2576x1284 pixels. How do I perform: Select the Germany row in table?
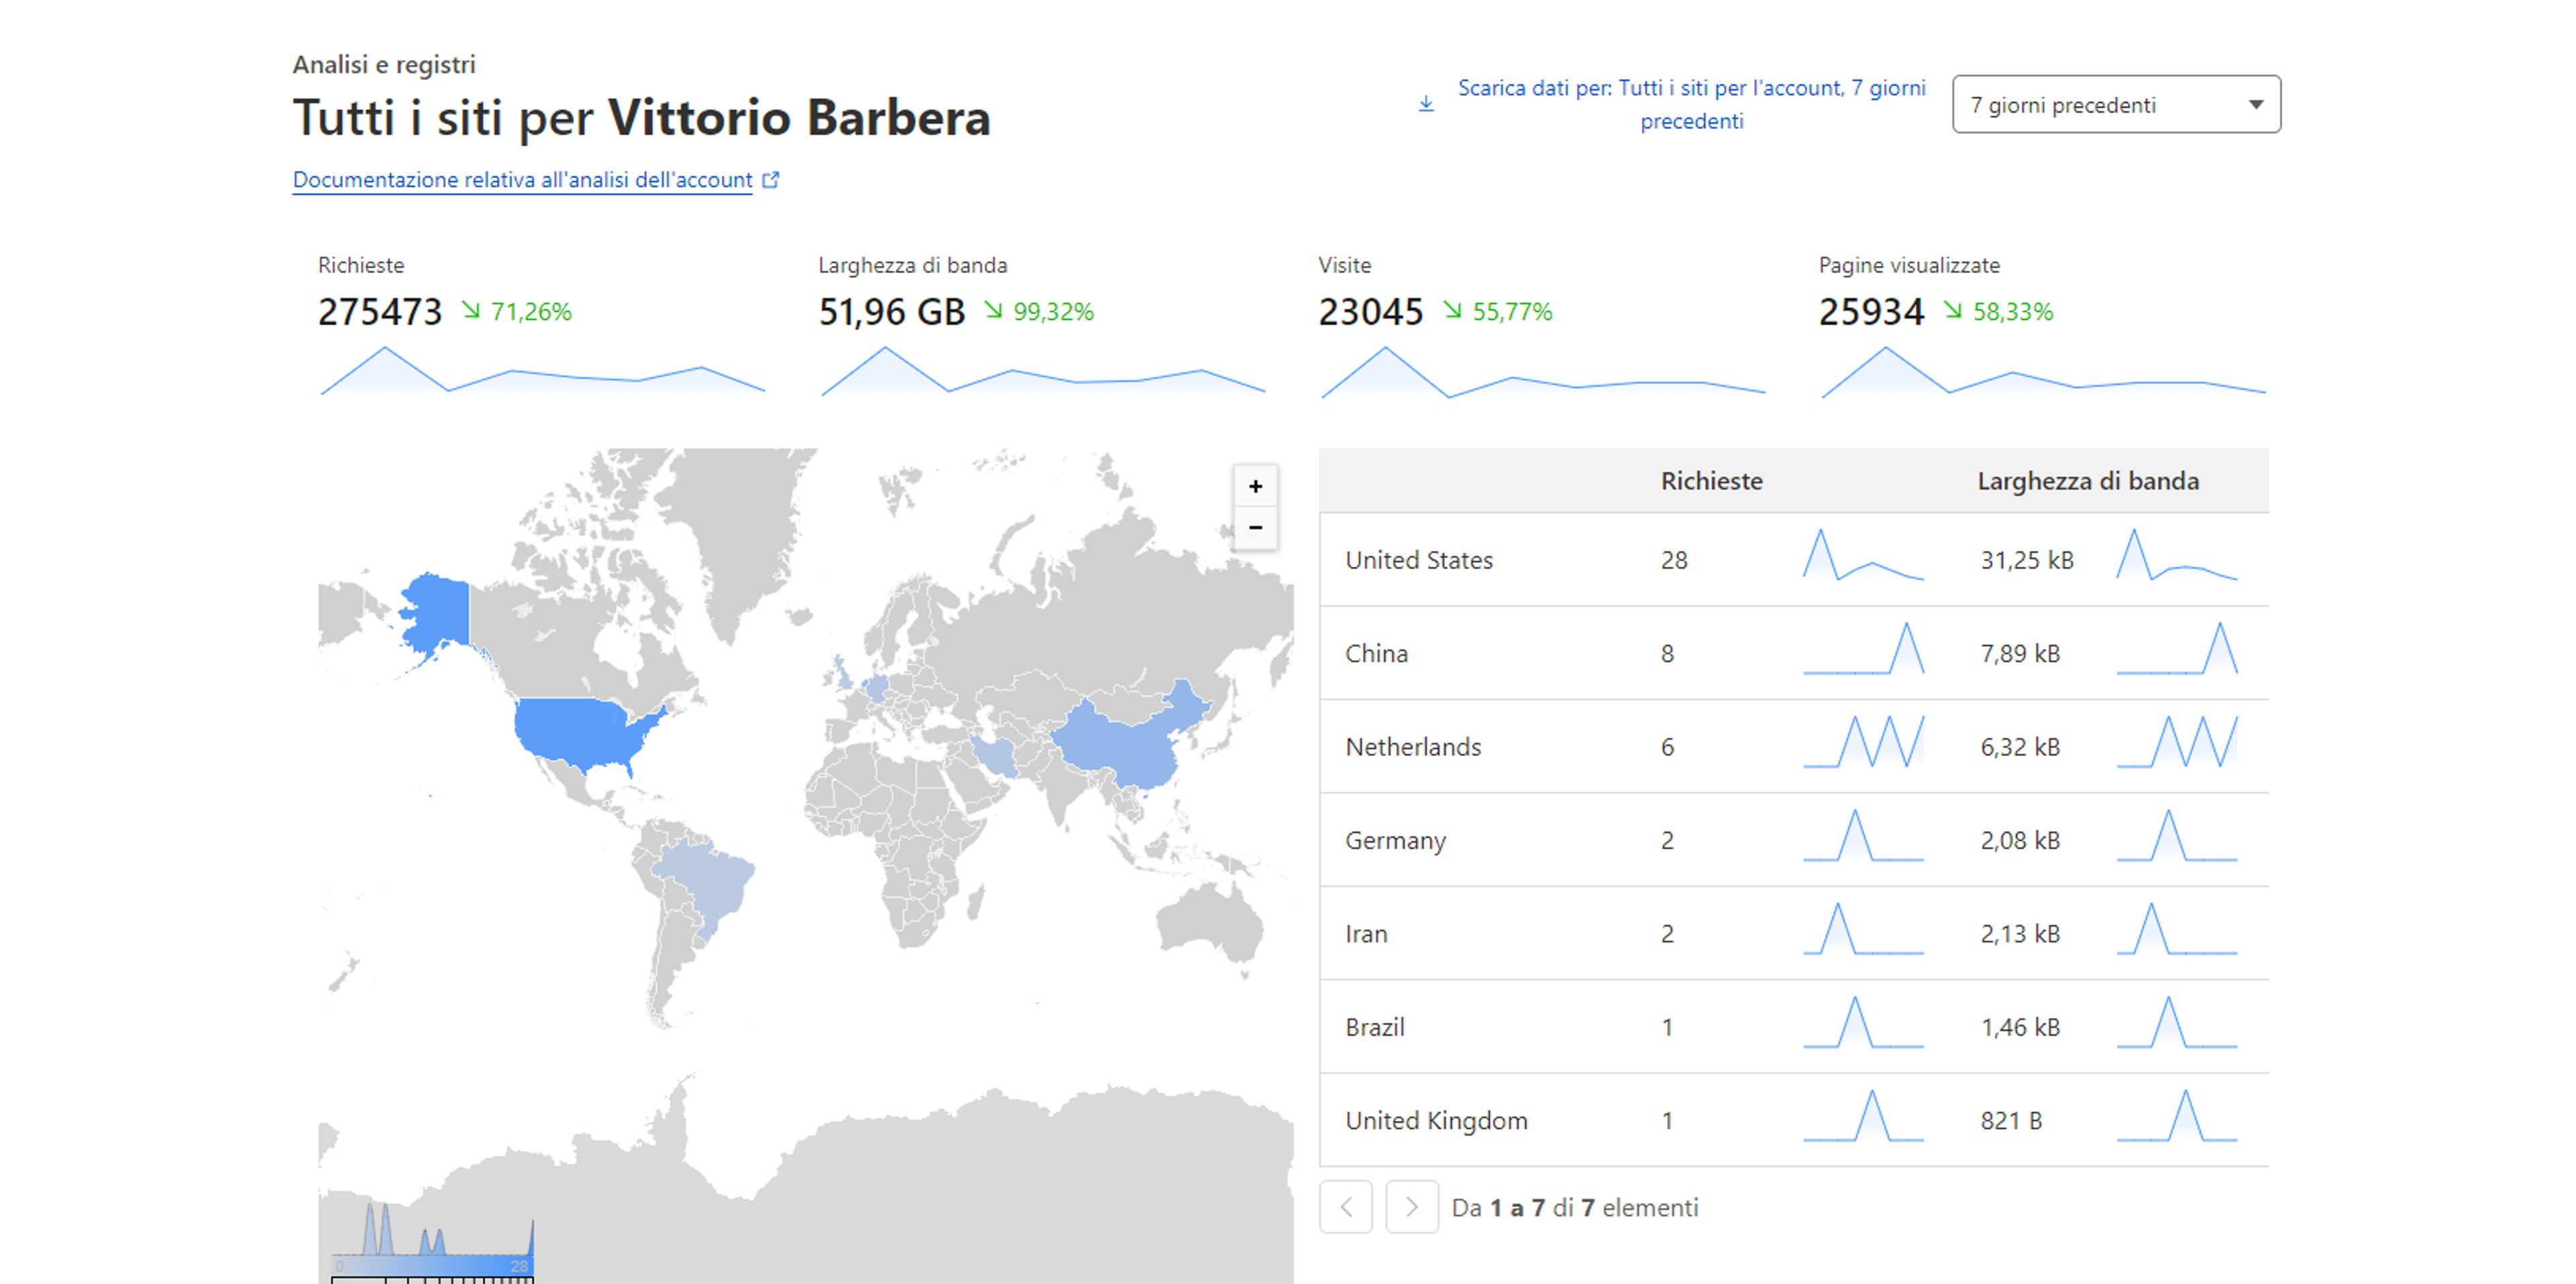1793,840
